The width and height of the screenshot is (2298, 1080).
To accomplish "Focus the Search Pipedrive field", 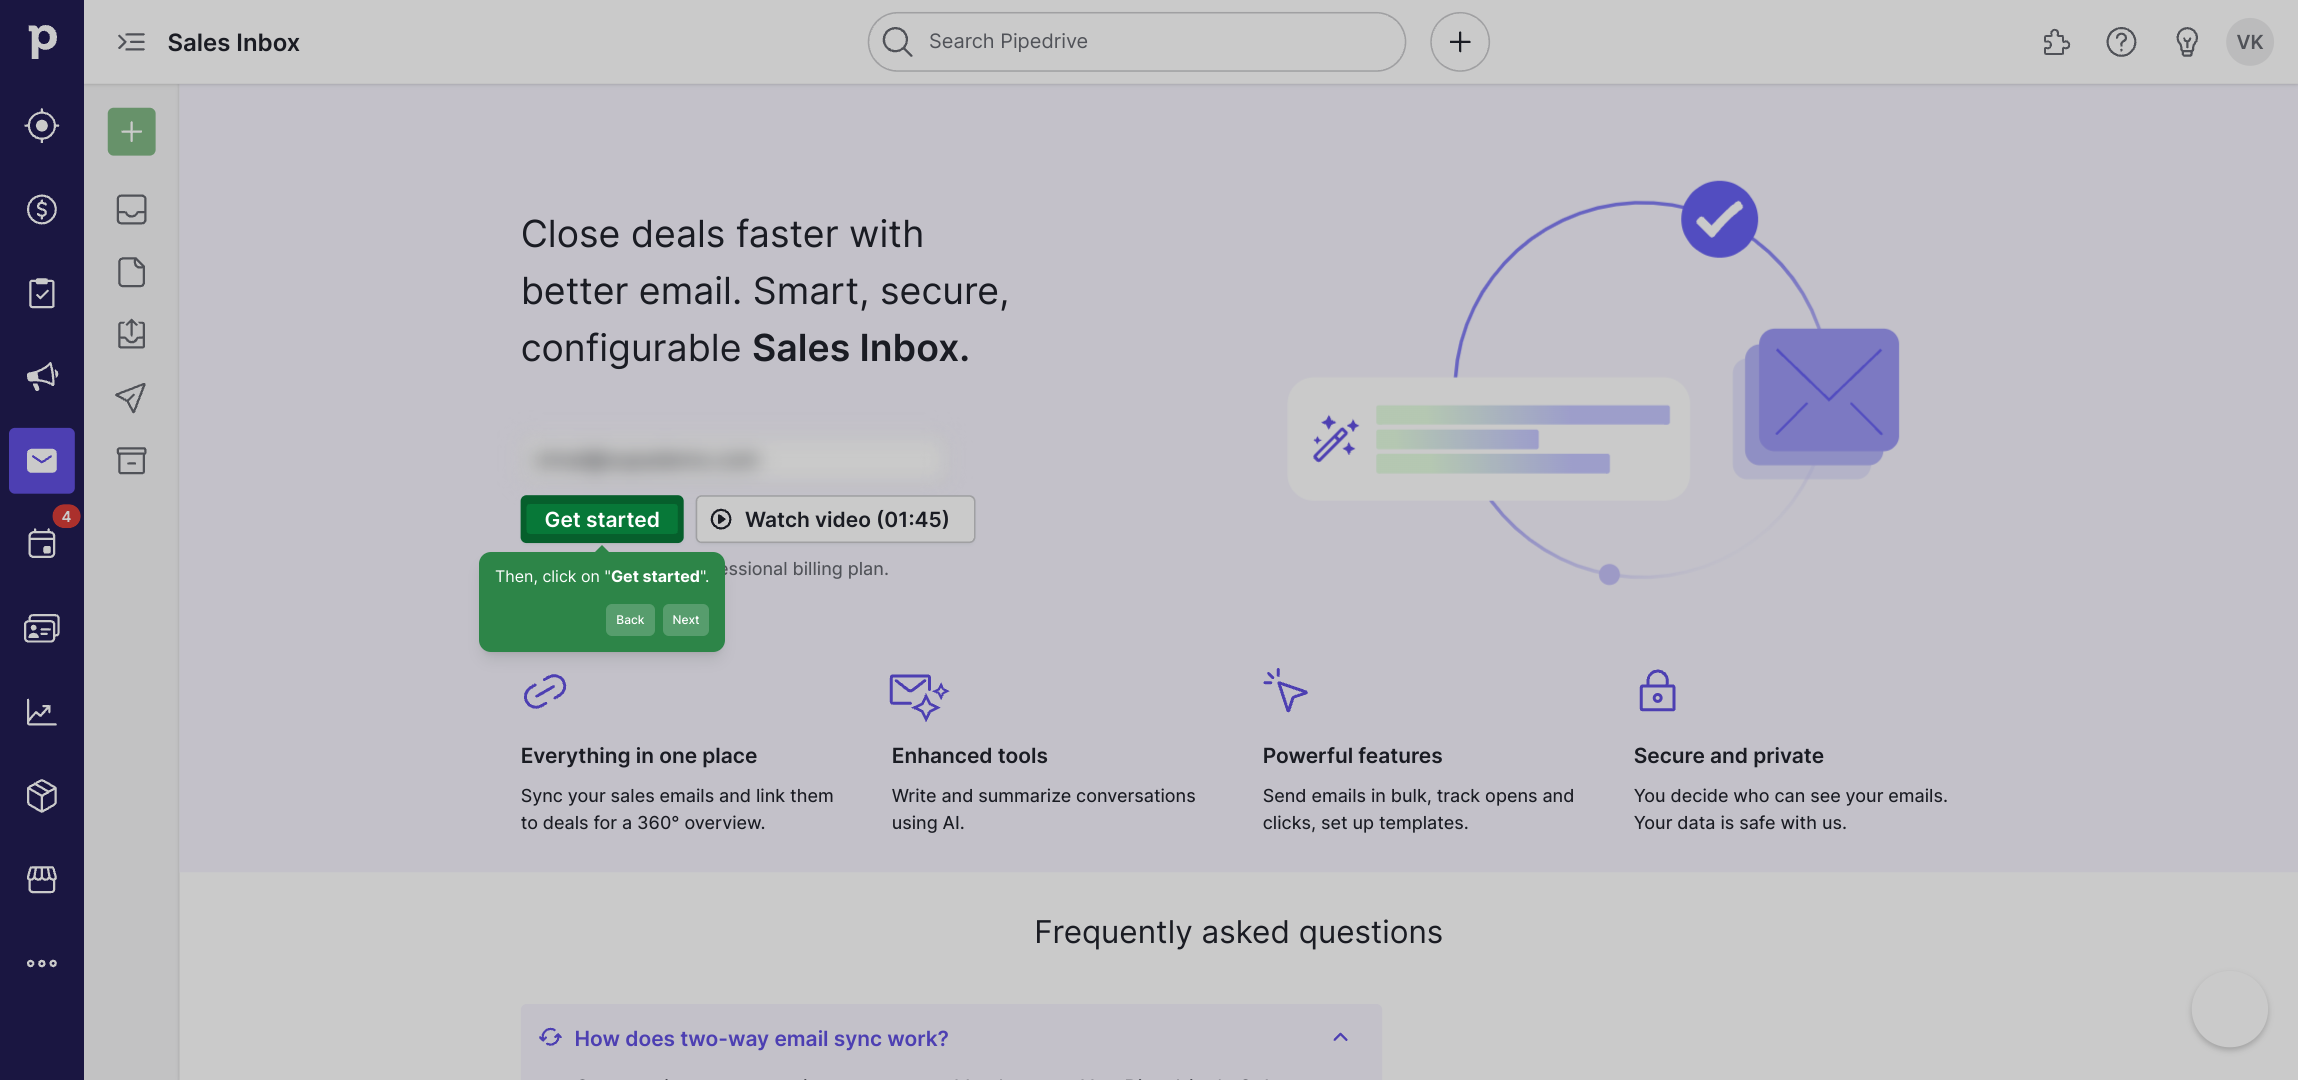I will pos(1137,42).
